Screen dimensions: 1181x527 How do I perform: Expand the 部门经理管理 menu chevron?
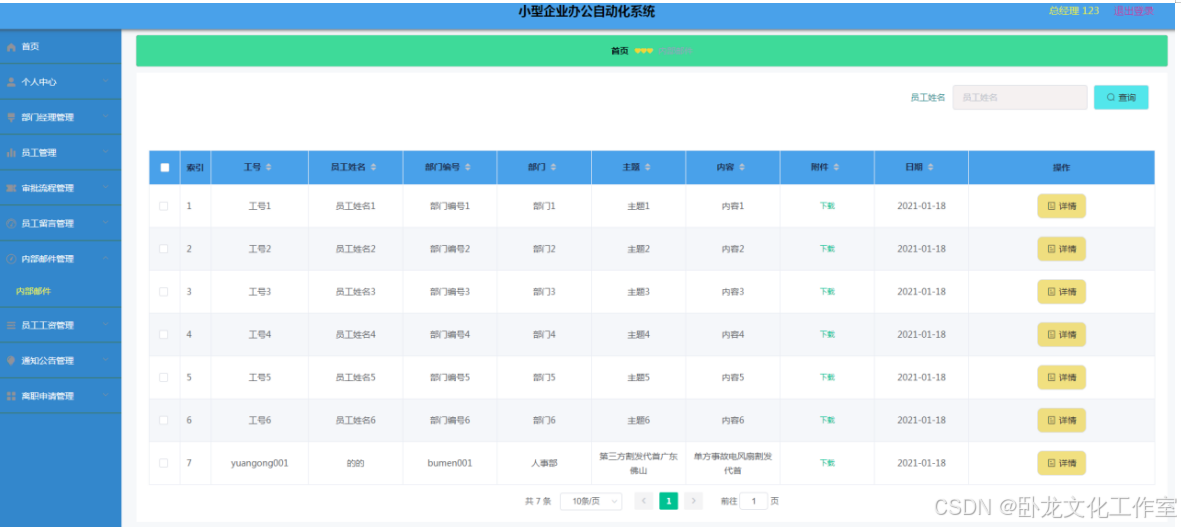tap(105, 117)
